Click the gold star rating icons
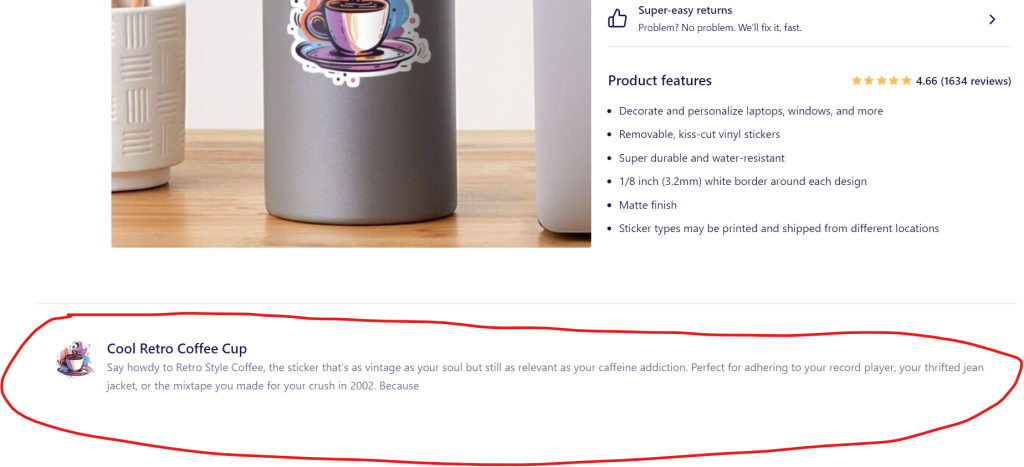Screen dimensions: 1024x467 pyautogui.click(x=881, y=81)
